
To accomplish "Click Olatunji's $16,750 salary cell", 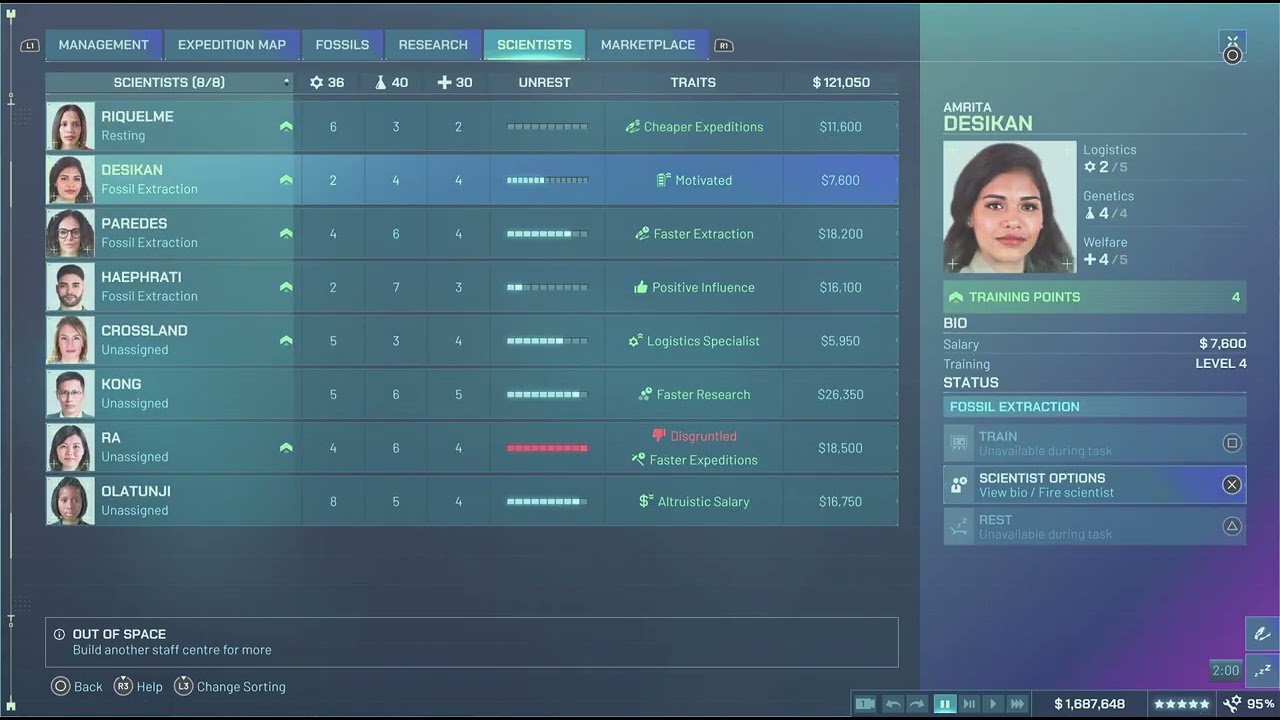I will [840, 501].
